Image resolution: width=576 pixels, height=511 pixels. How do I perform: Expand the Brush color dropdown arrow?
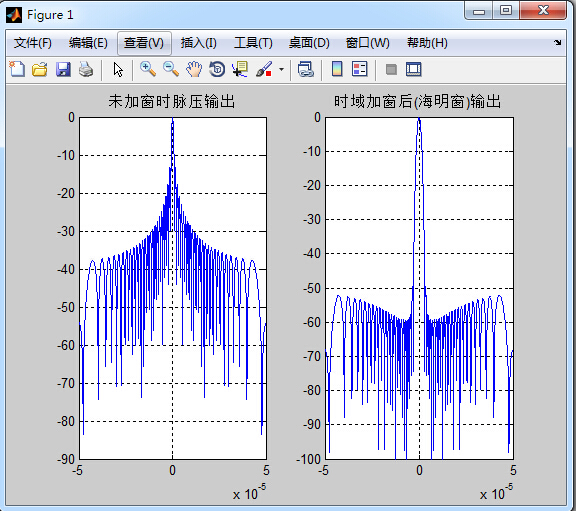281,69
